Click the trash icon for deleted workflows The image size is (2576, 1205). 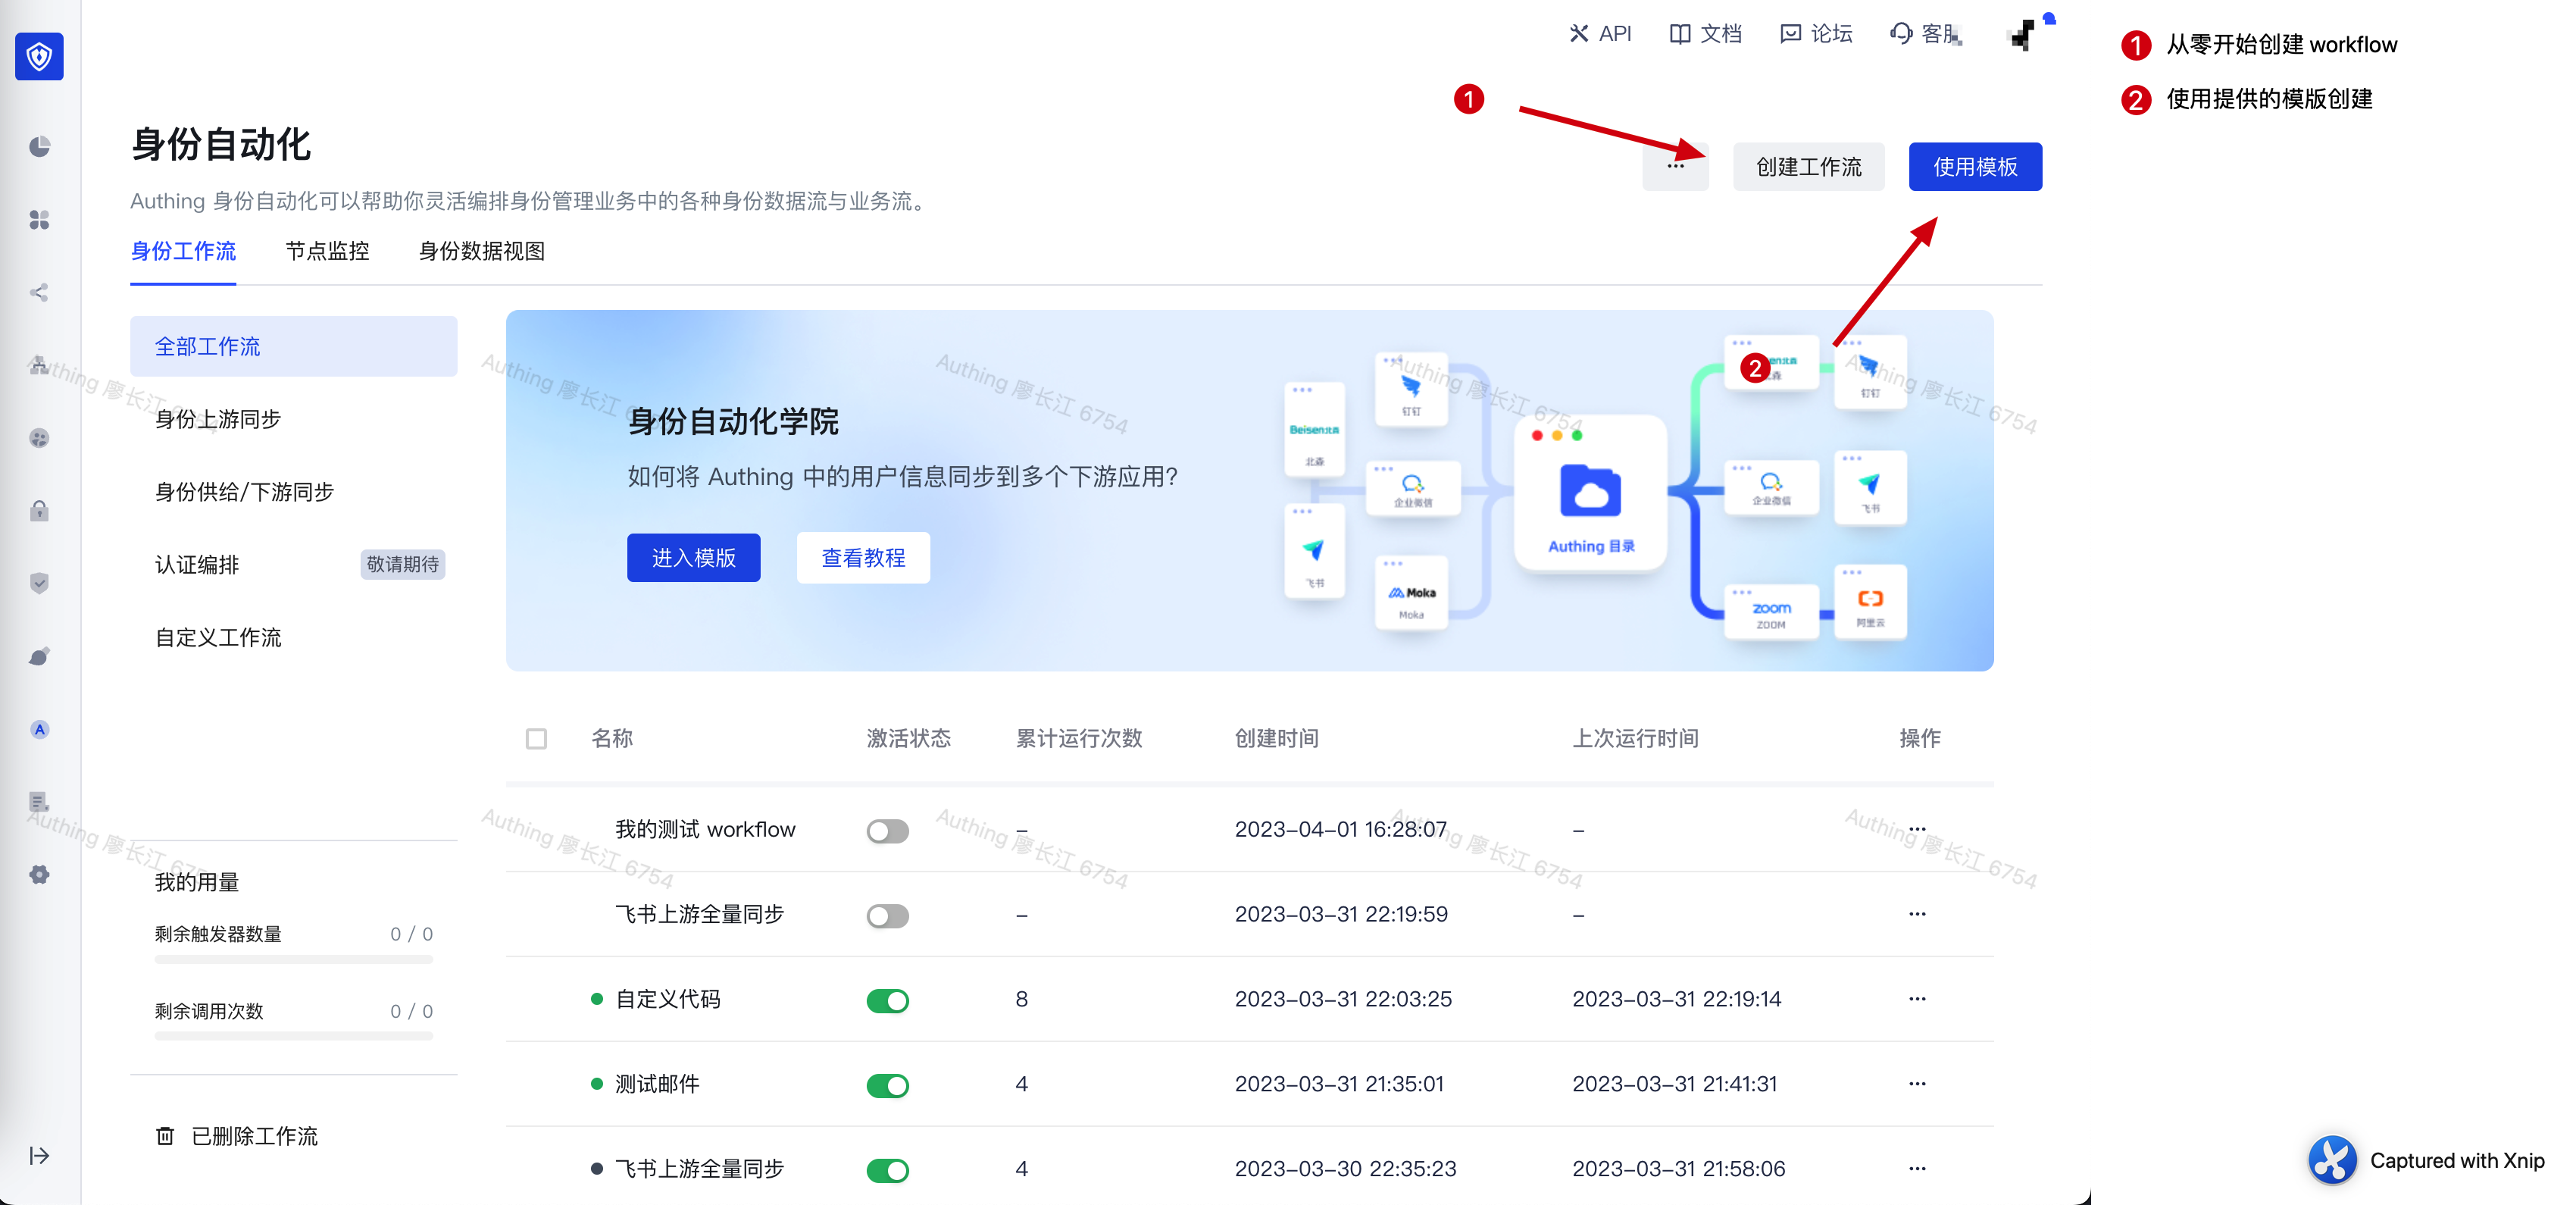click(165, 1136)
